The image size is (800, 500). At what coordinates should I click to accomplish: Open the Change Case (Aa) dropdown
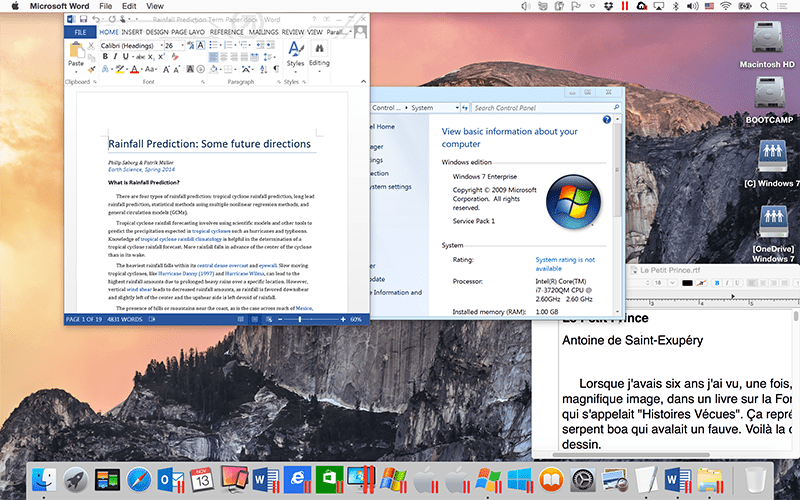click(x=151, y=69)
